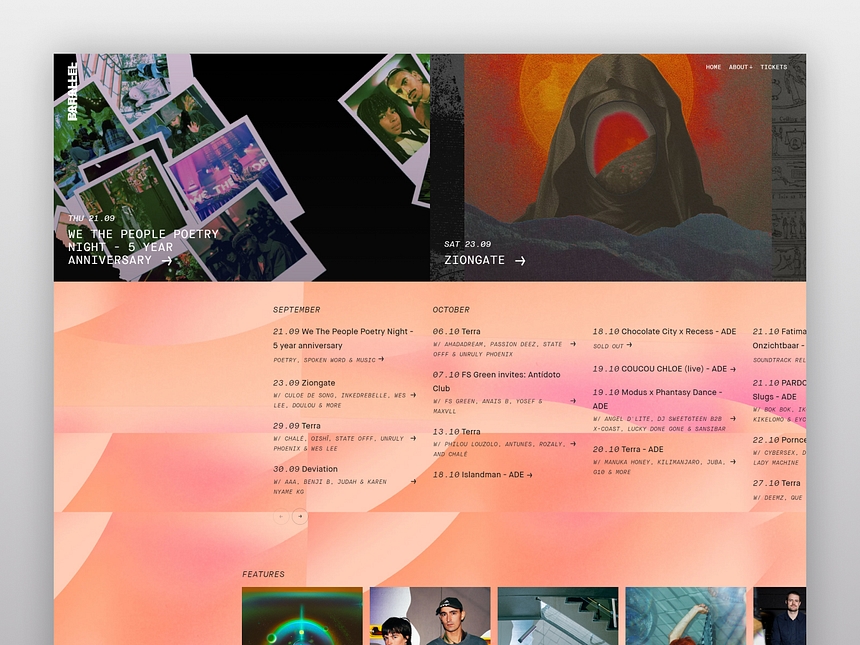Expand the About dropdown in the navigation
The width and height of the screenshot is (860, 645).
click(740, 67)
